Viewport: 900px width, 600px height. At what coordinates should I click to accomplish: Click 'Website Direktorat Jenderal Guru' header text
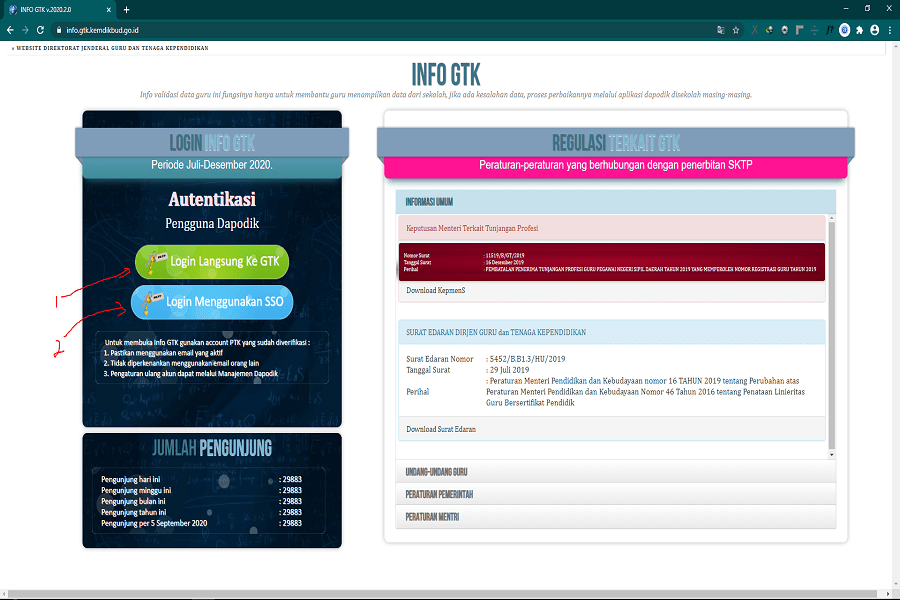[x=112, y=48]
